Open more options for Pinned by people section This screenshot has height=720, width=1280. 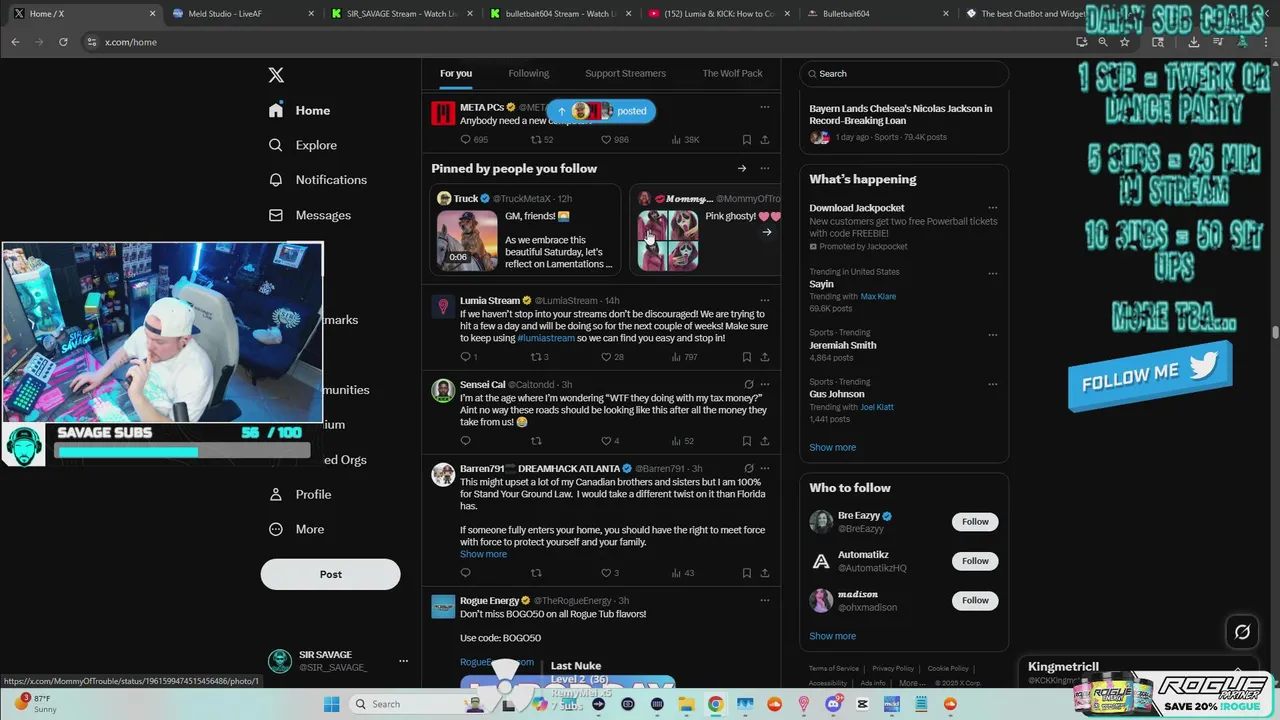coord(765,168)
